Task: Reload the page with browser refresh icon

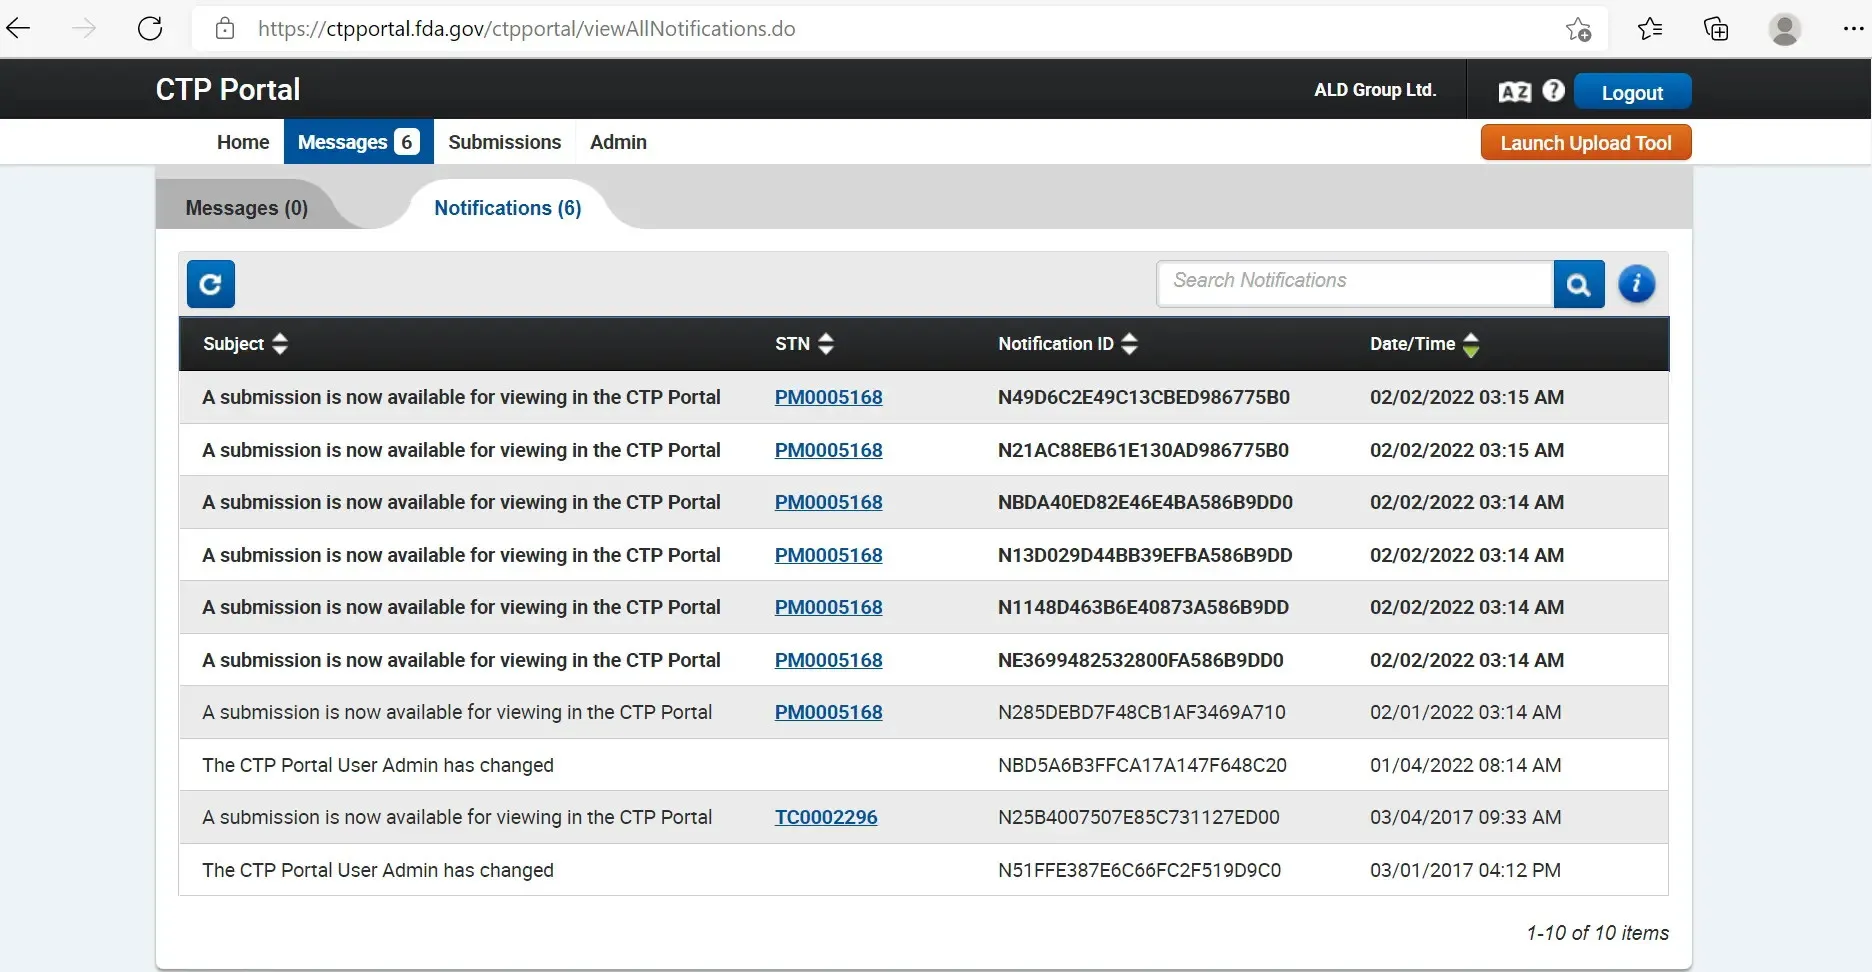Action: point(150,28)
